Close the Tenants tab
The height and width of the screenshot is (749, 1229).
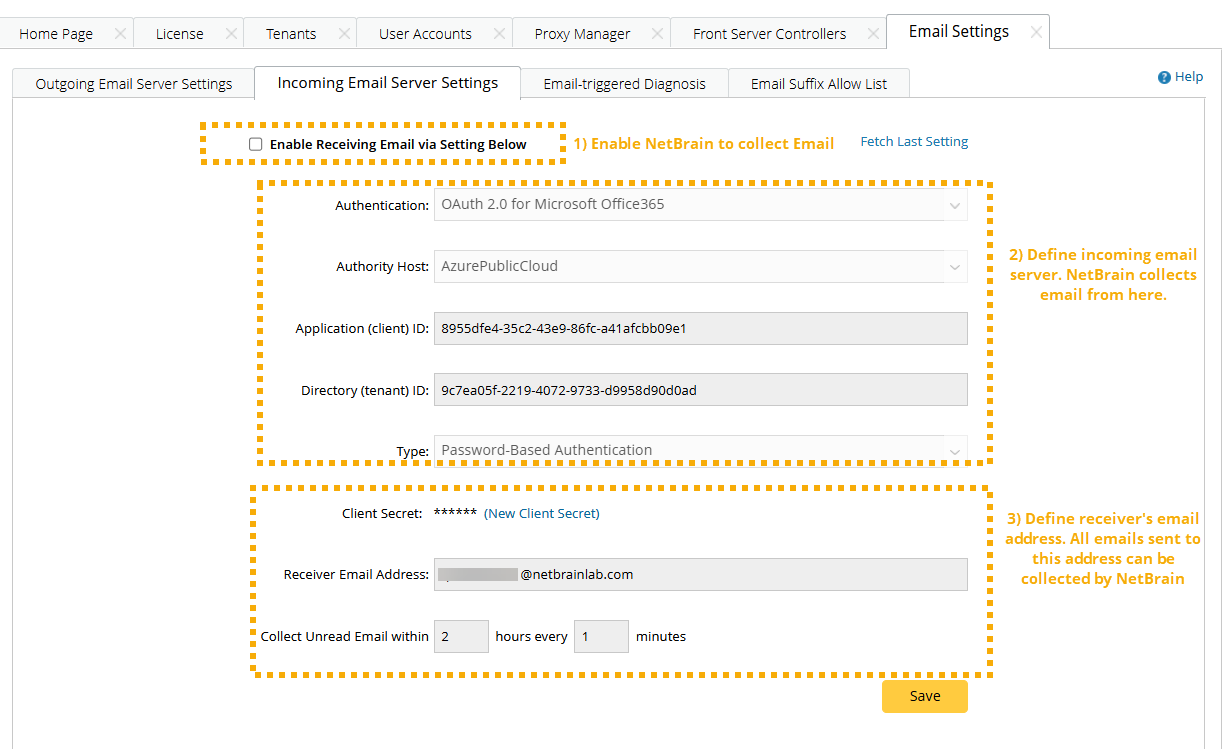point(344,33)
